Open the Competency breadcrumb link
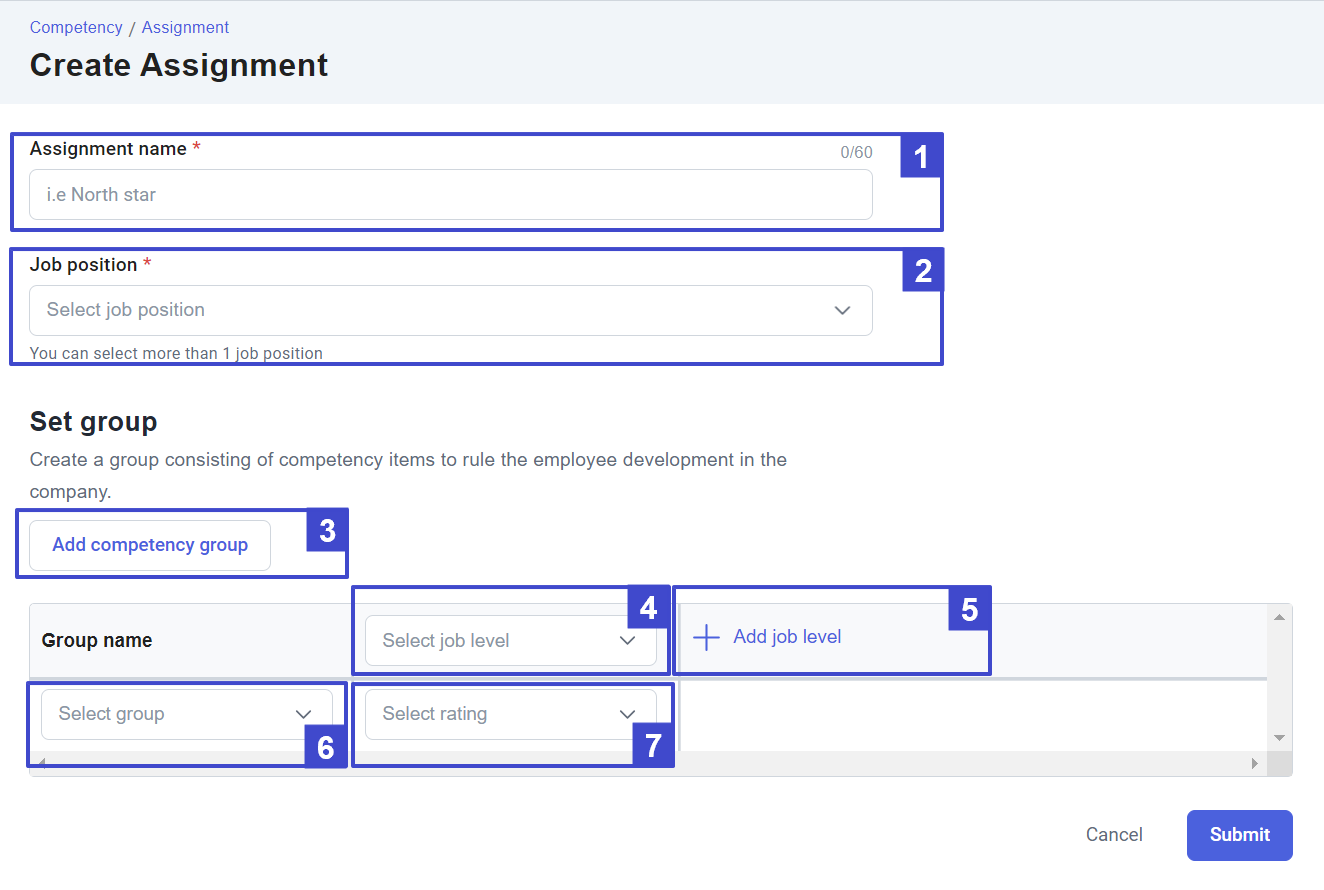Viewport: 1324px width, 890px height. (76, 27)
